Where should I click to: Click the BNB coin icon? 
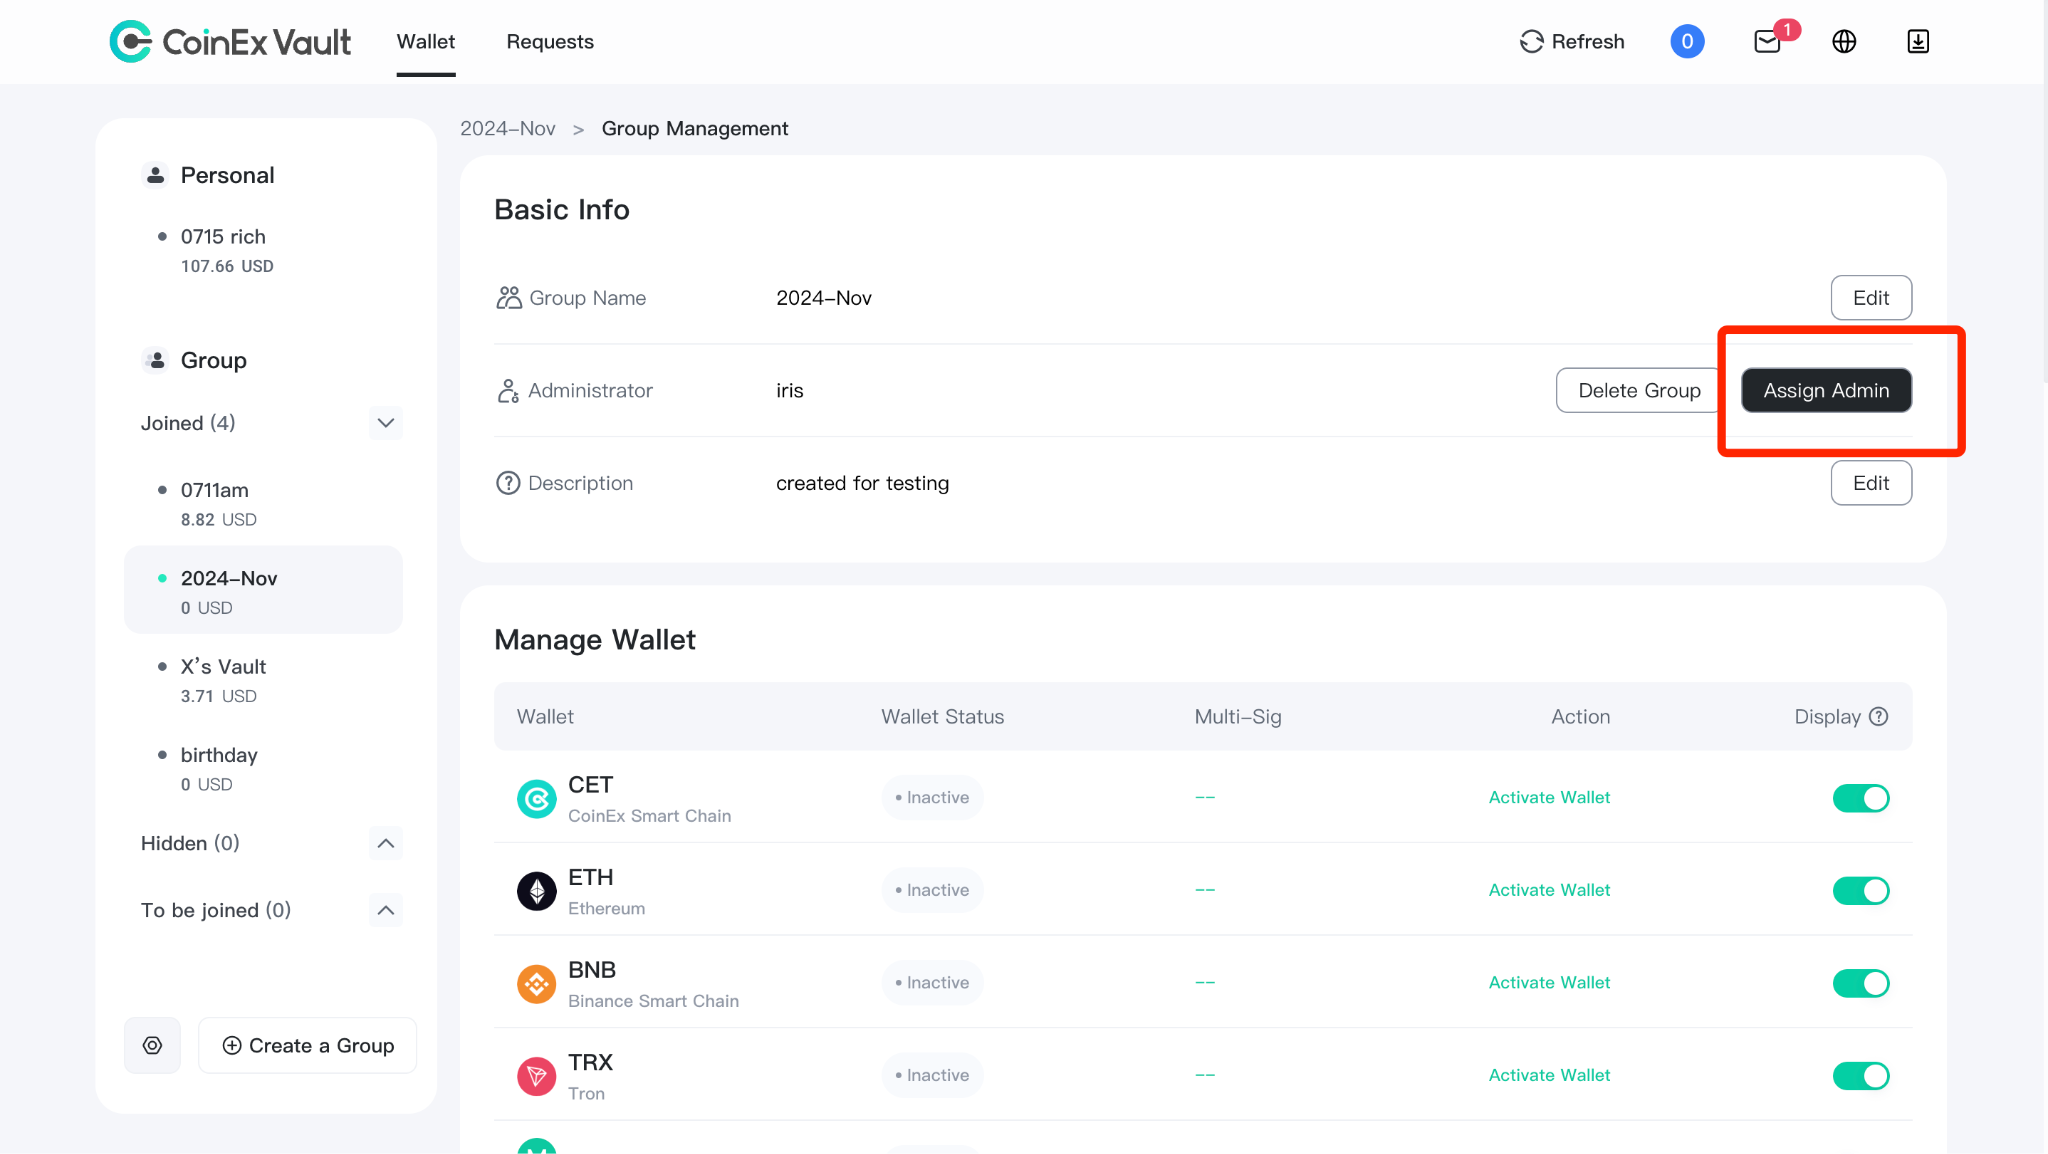(537, 984)
